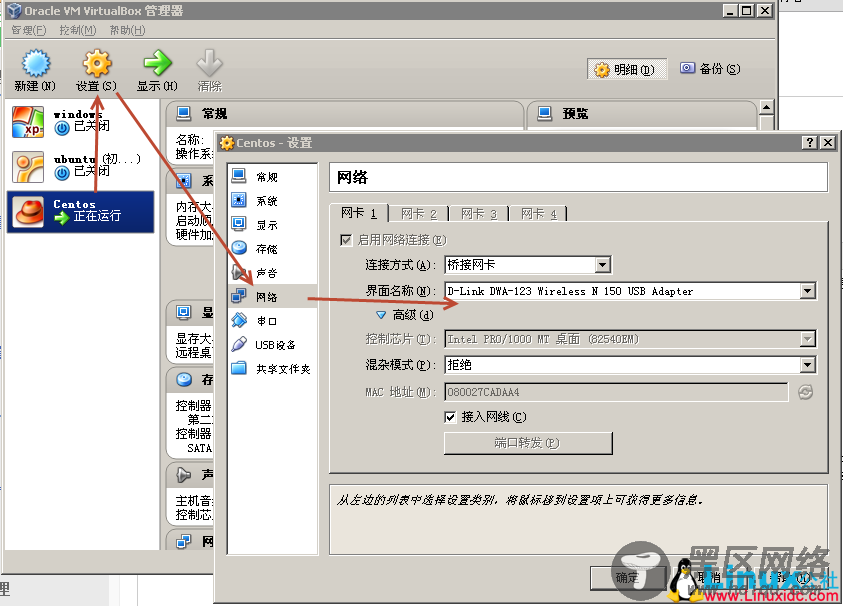Open 显示 (Display) category in settings list
Image resolution: width=843 pixels, height=606 pixels.
[273, 225]
